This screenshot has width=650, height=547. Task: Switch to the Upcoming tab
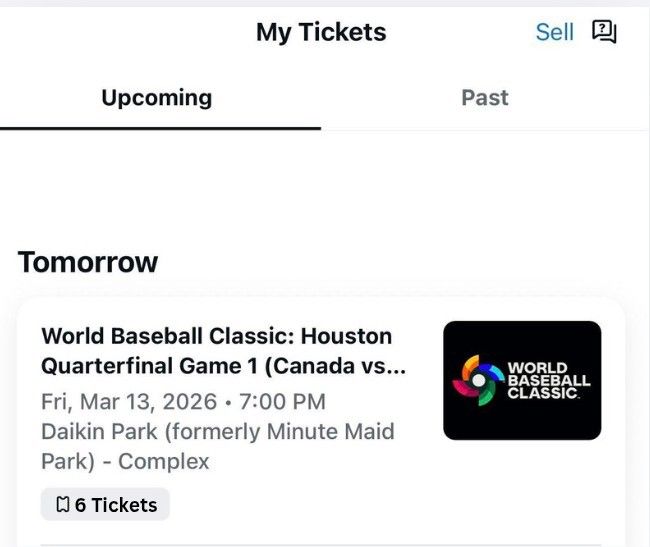pos(156,98)
